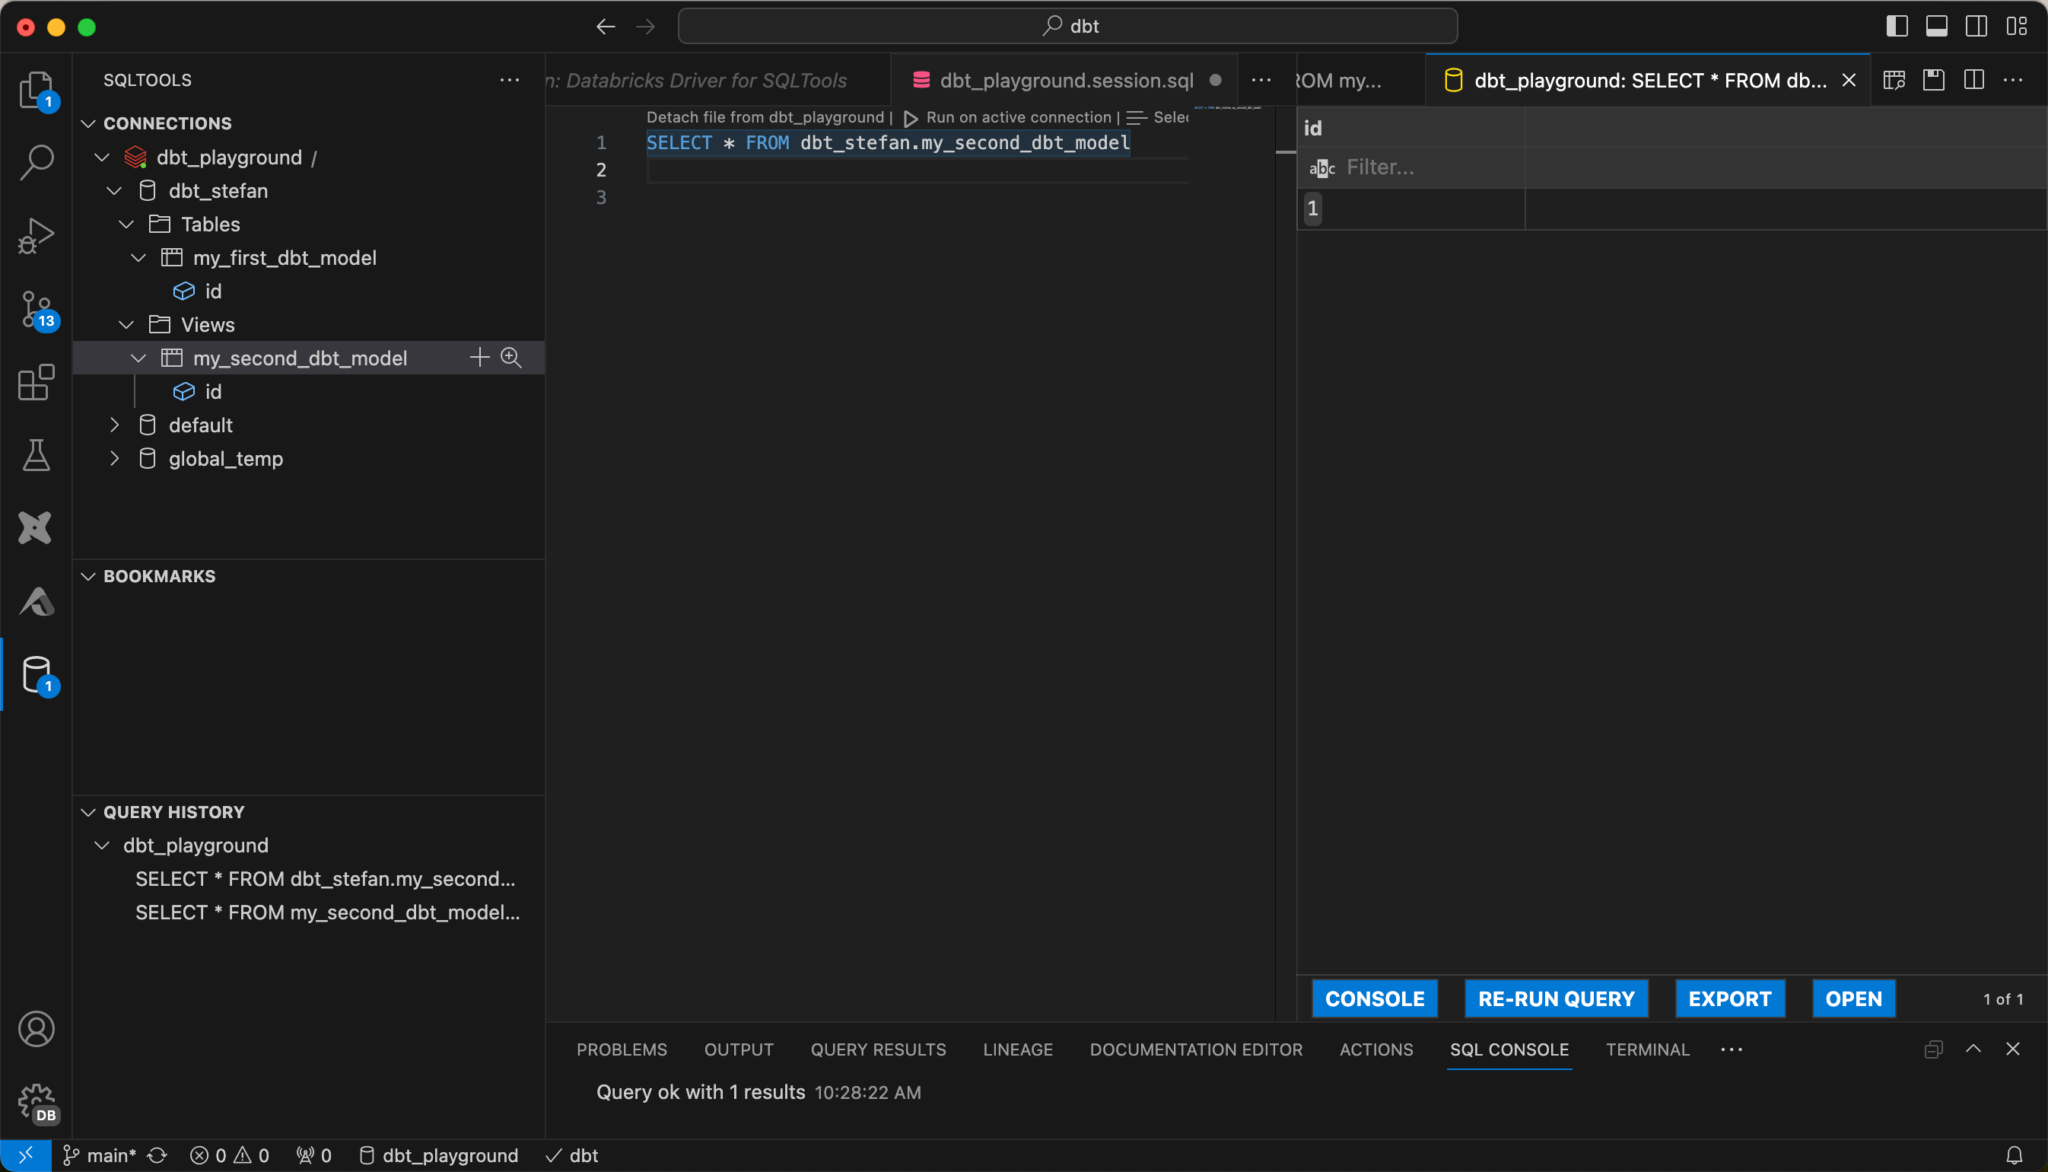The height and width of the screenshot is (1172, 2048).
Task: Toggle the bottom panel layout icon
Action: 1937,26
